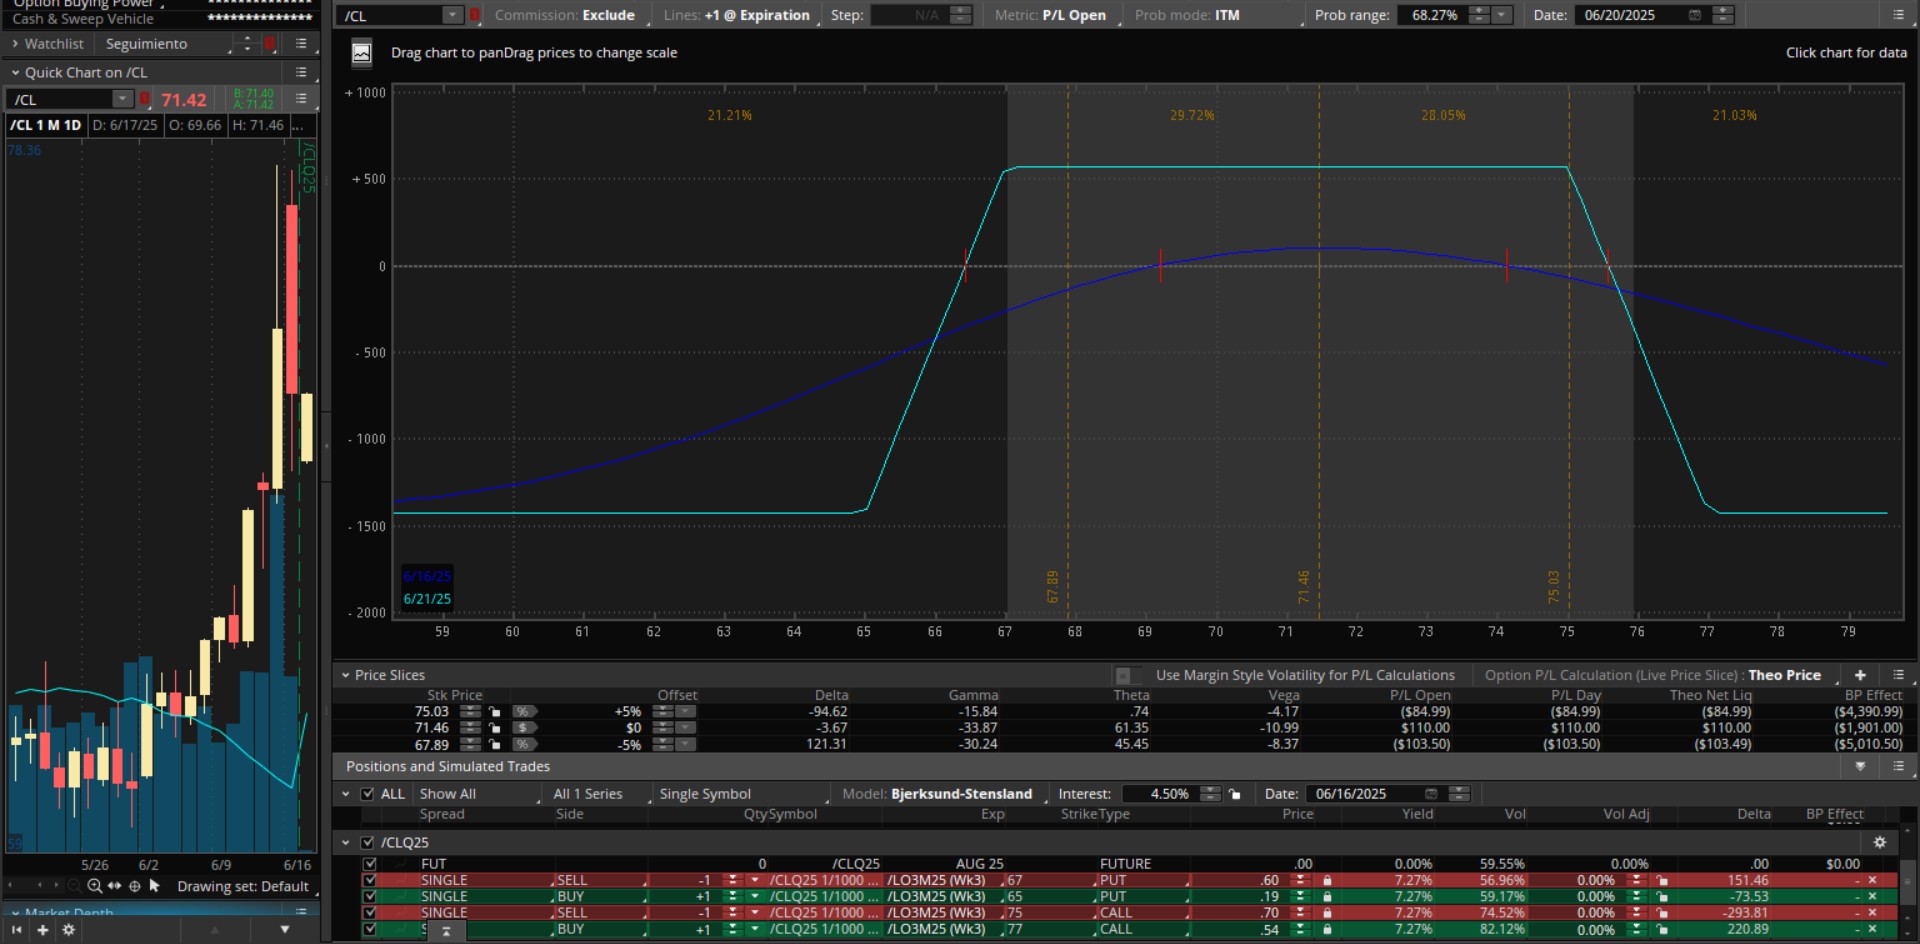Remove the SELL 67 PUT row with its X
This screenshot has width=1920, height=944.
click(1872, 881)
